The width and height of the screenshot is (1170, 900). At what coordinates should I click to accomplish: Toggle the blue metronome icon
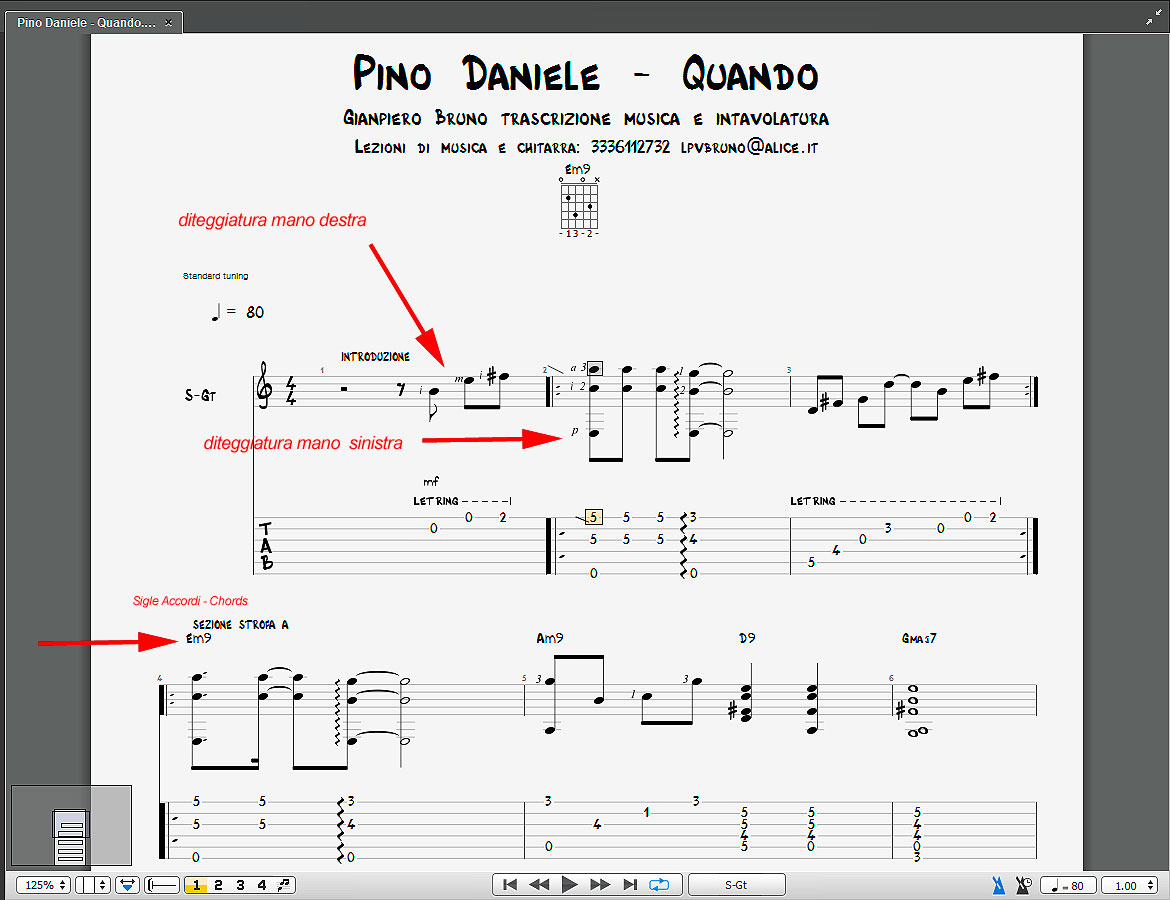(x=998, y=885)
